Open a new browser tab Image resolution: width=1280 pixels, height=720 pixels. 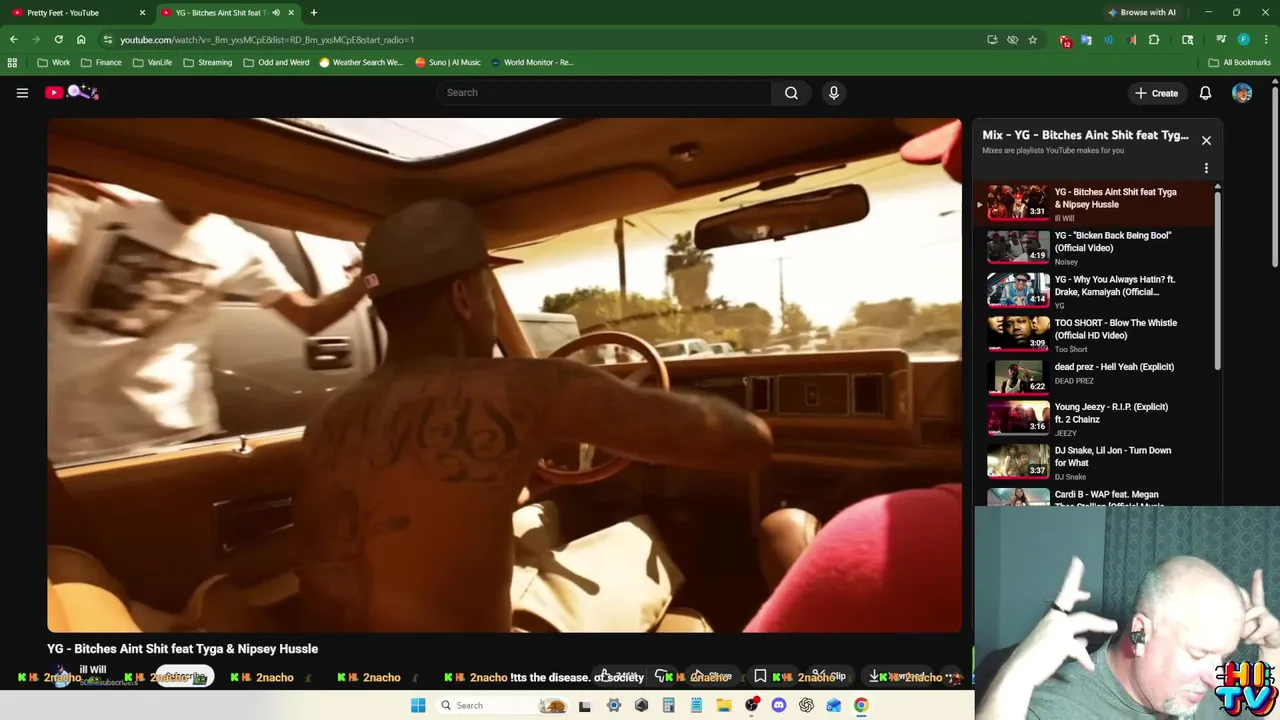[314, 13]
